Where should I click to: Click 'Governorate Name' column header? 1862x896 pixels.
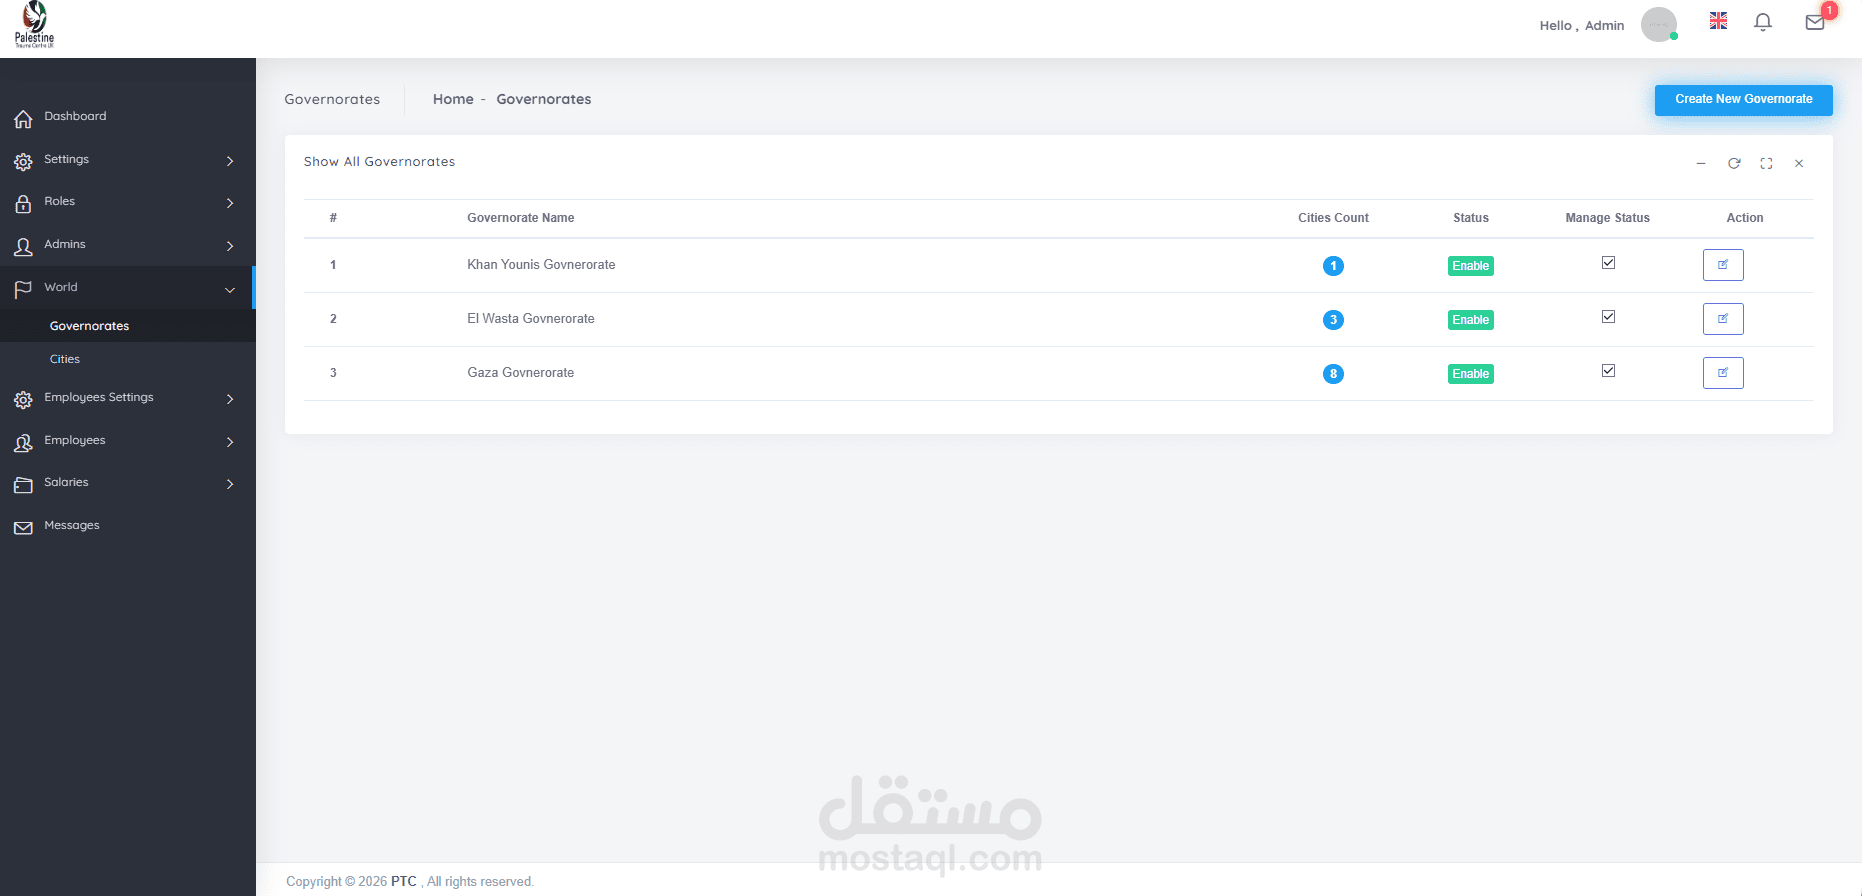520,218
